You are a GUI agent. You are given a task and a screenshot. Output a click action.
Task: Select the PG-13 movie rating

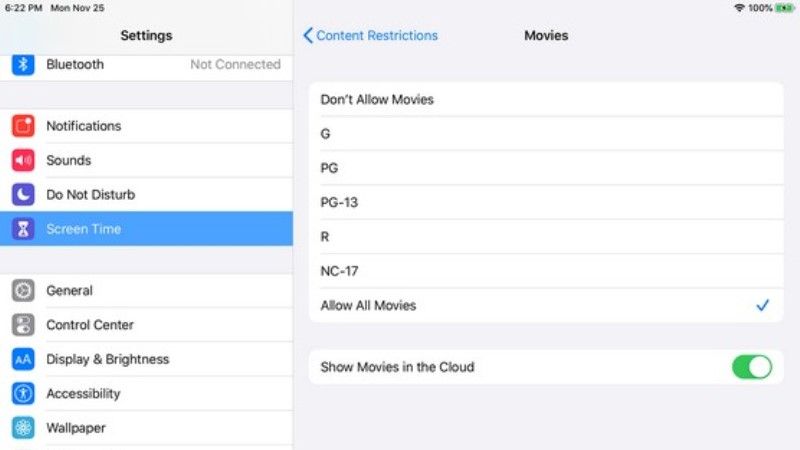(546, 203)
